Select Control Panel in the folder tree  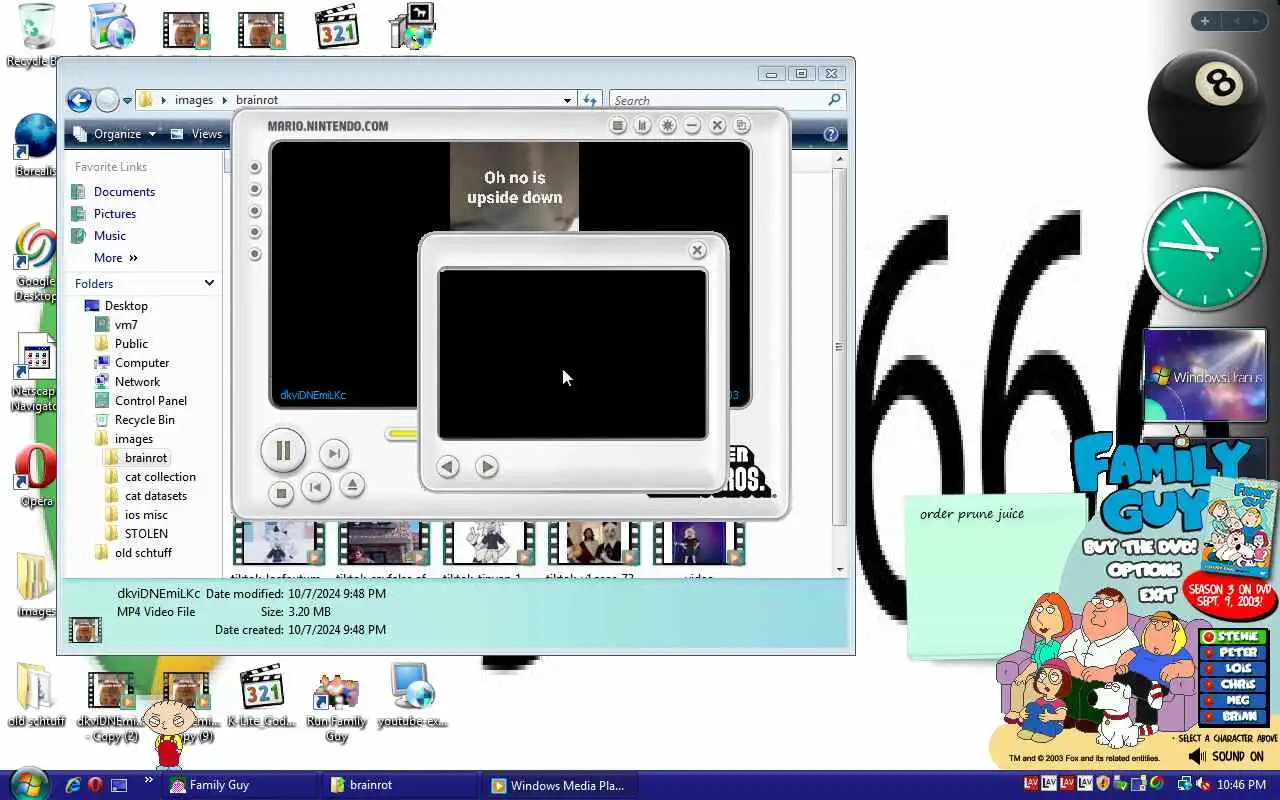click(x=151, y=401)
